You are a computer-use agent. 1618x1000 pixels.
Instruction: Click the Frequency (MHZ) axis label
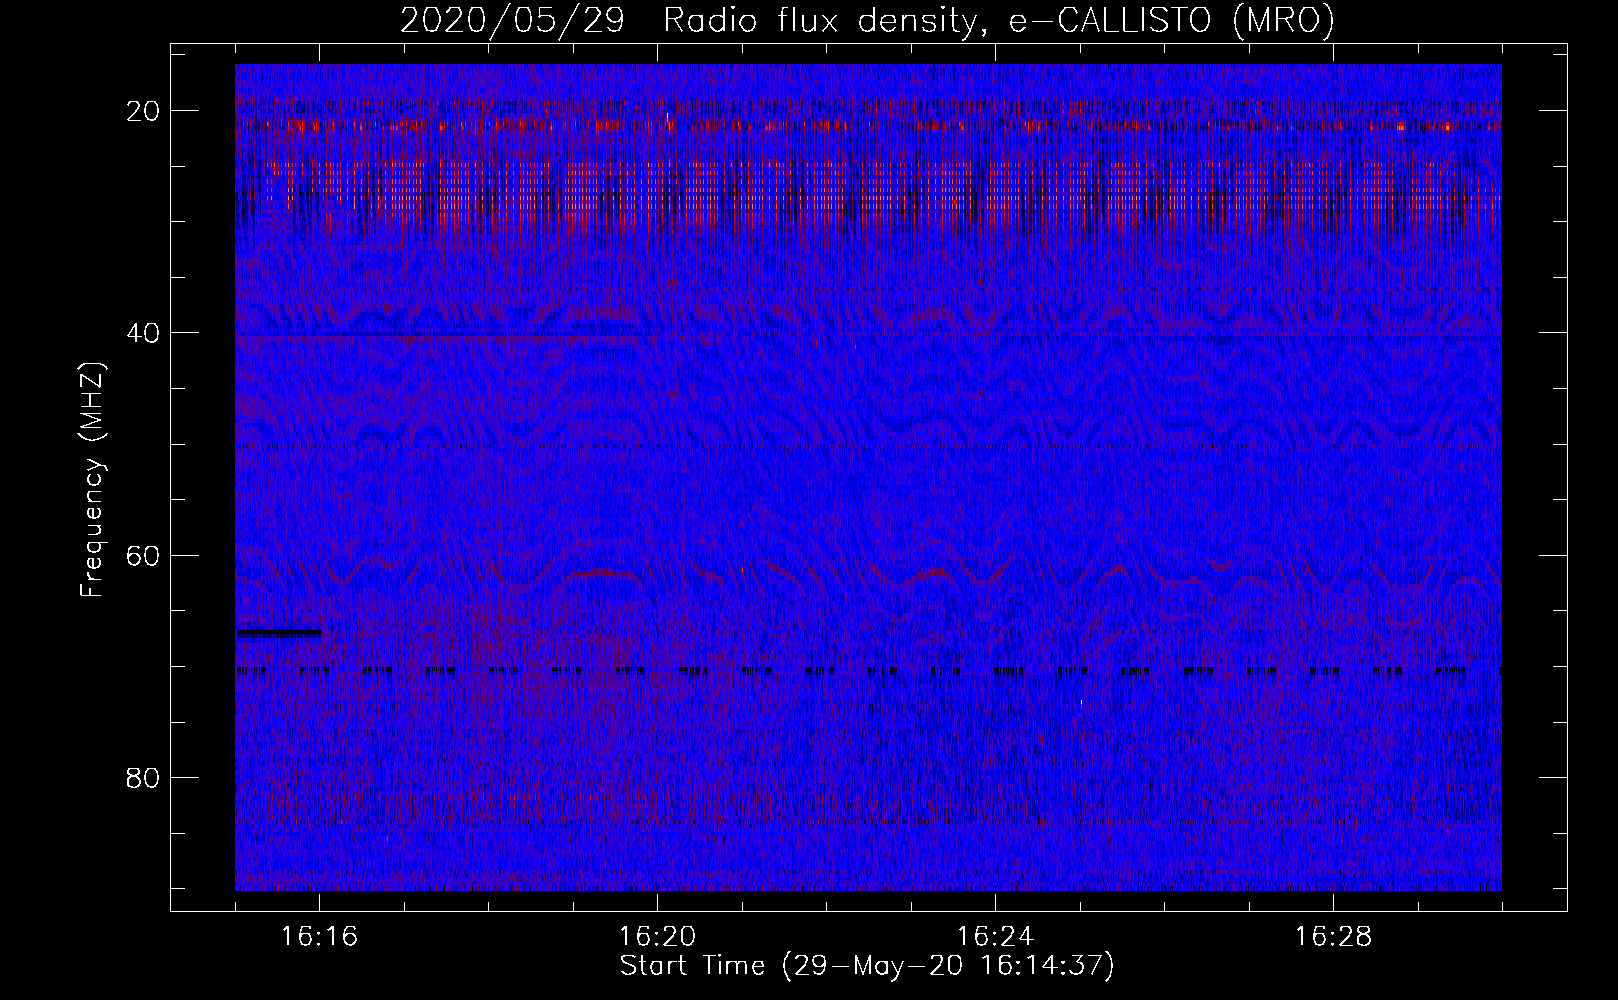[x=92, y=480]
